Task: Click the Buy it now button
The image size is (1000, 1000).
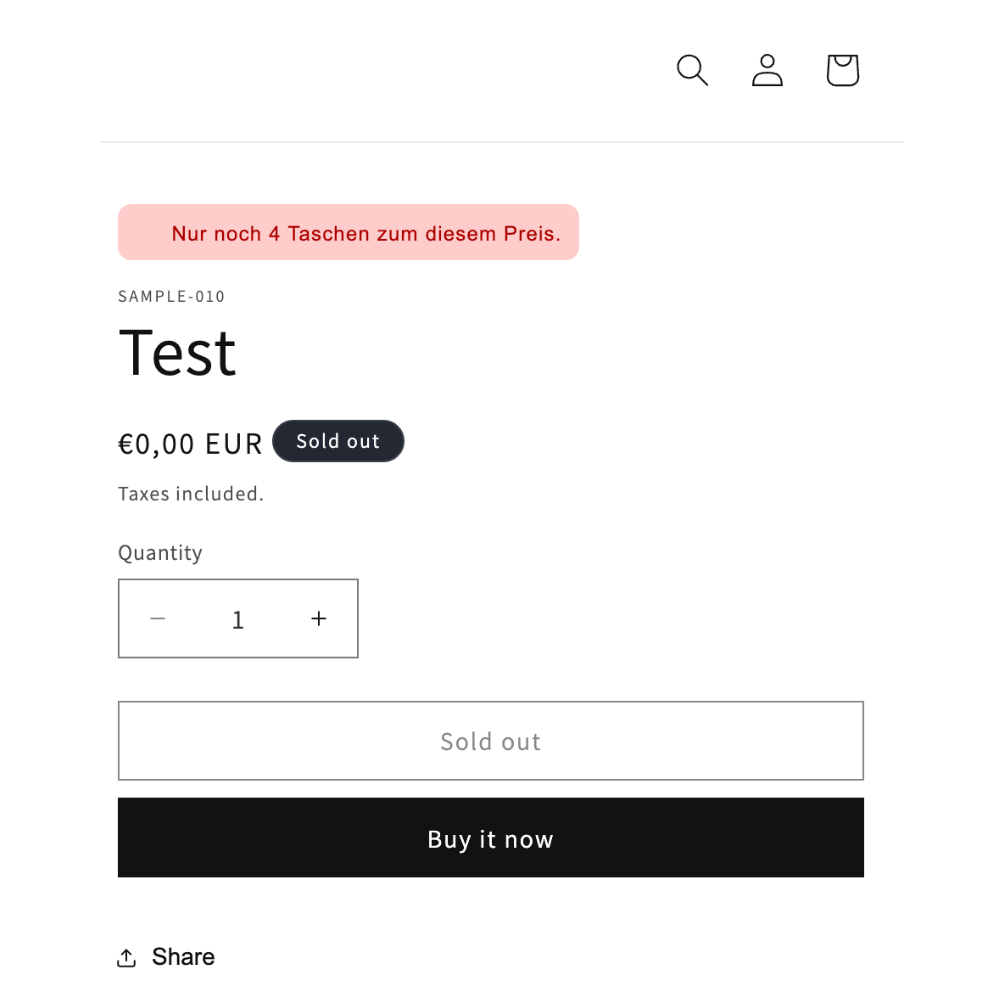Action: tap(490, 837)
